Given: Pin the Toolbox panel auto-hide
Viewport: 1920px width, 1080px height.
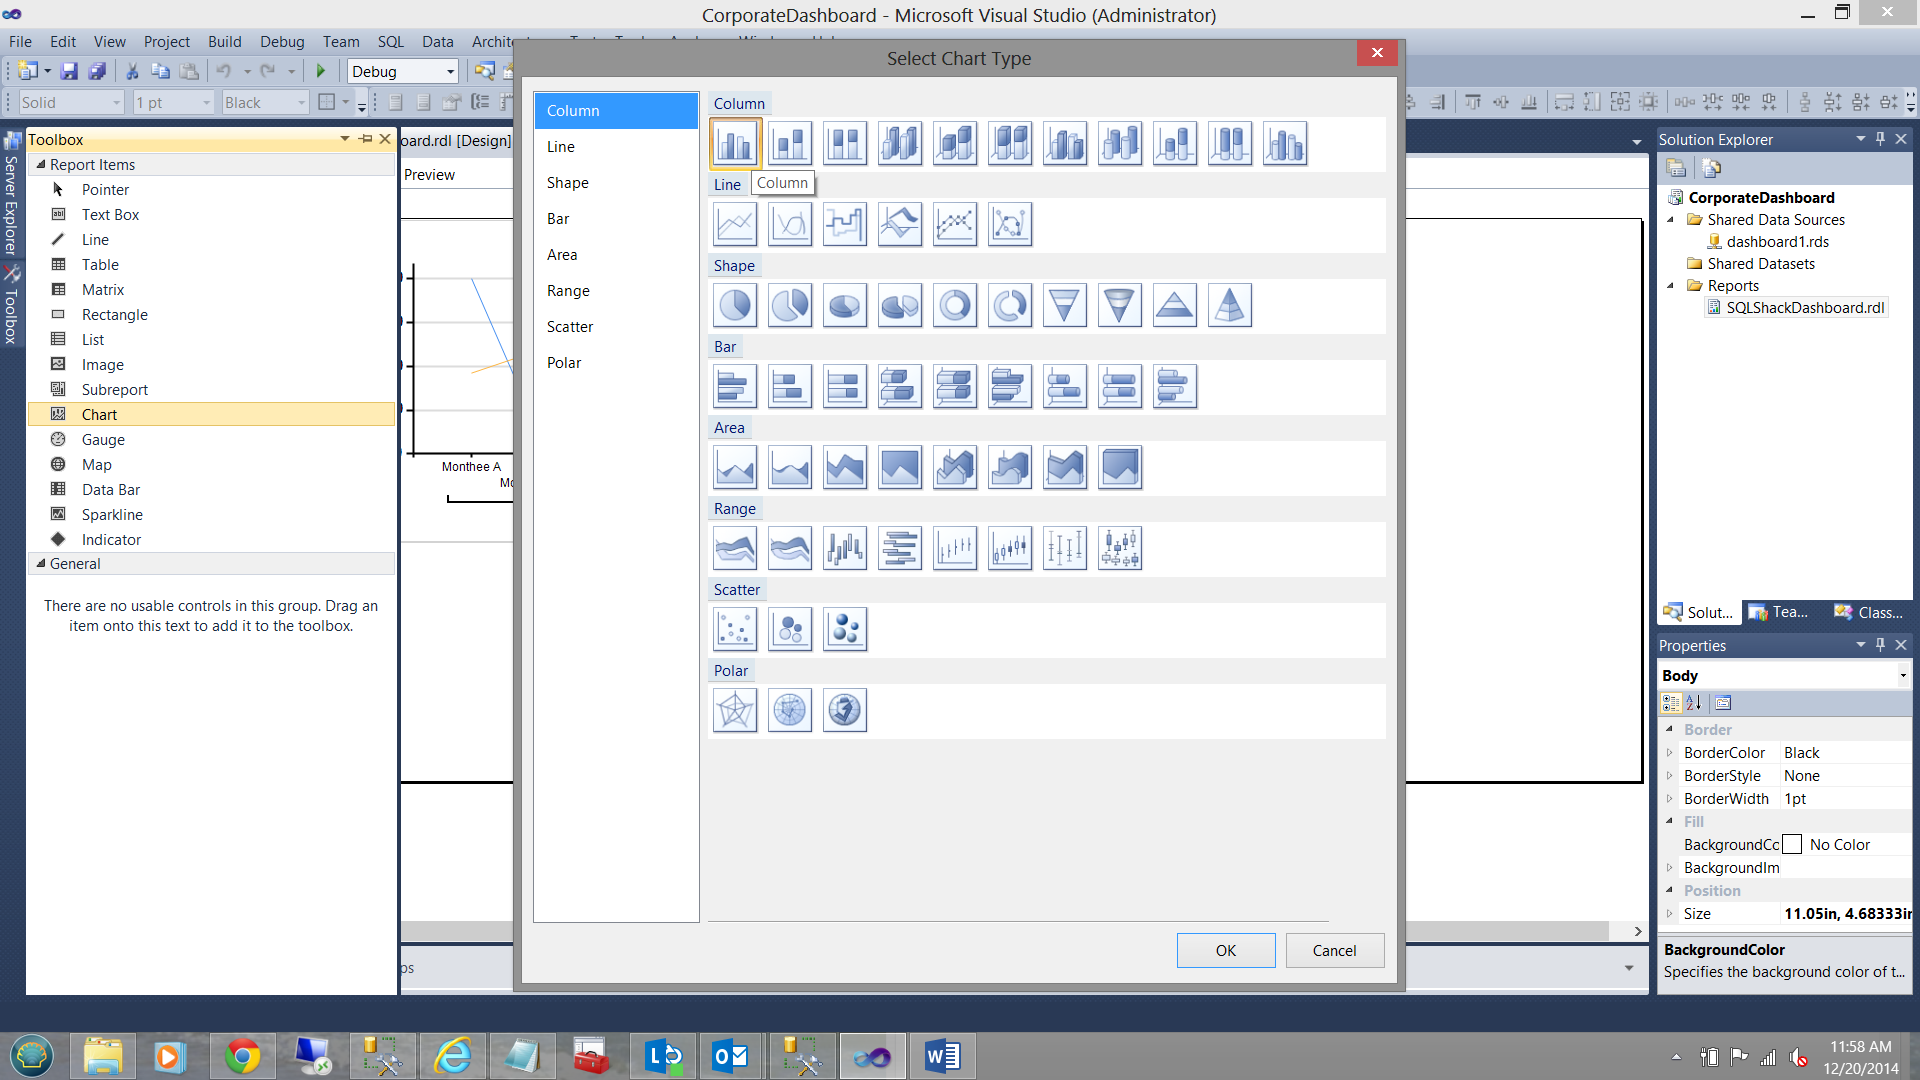Looking at the screenshot, I should 366,139.
